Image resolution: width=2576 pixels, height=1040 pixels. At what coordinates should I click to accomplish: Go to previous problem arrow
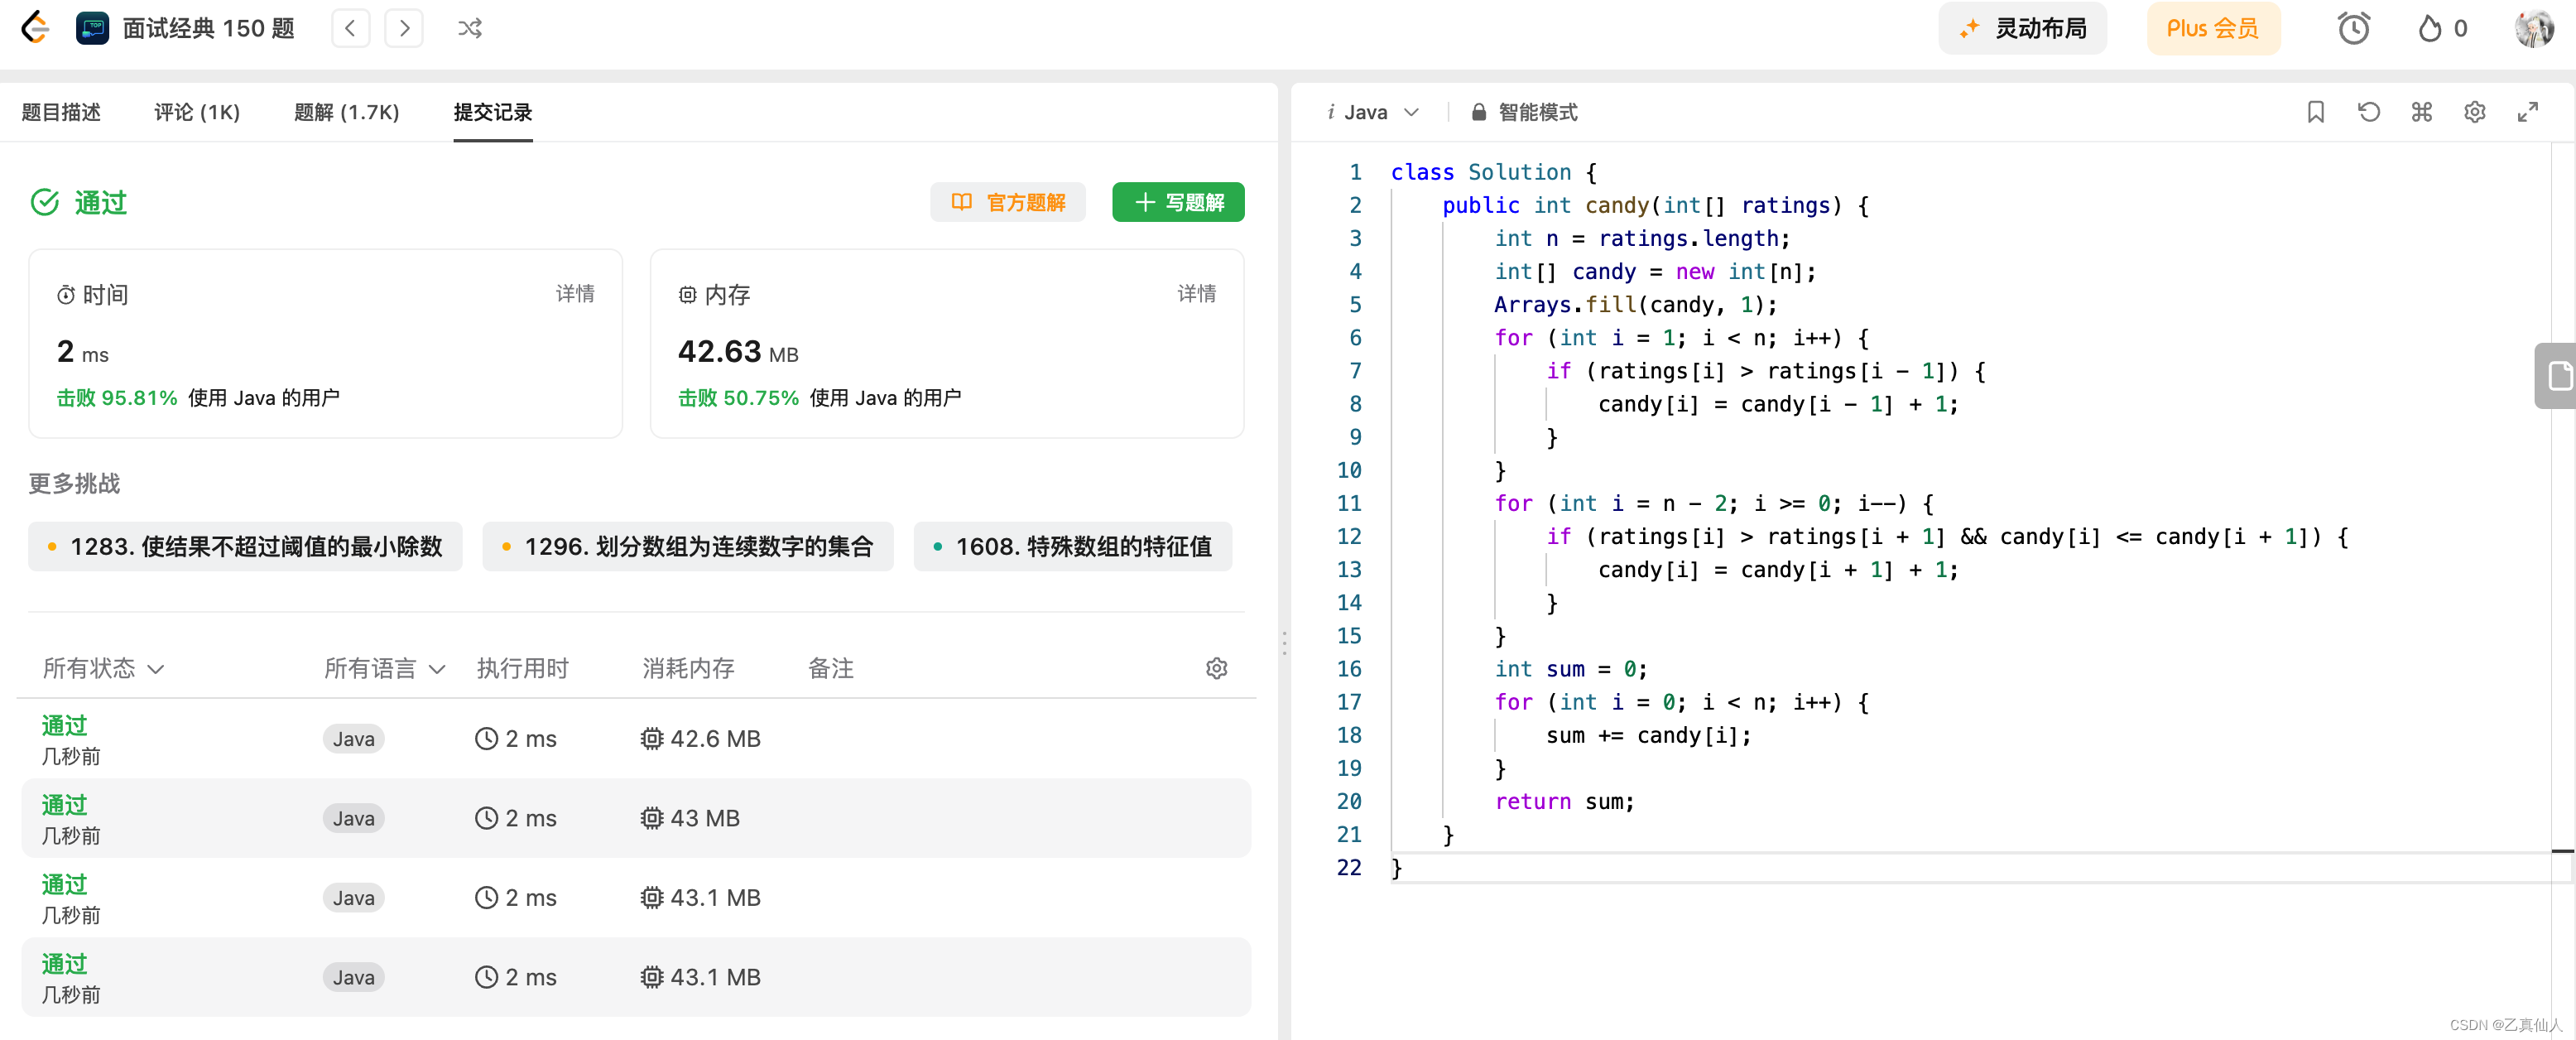click(x=350, y=28)
